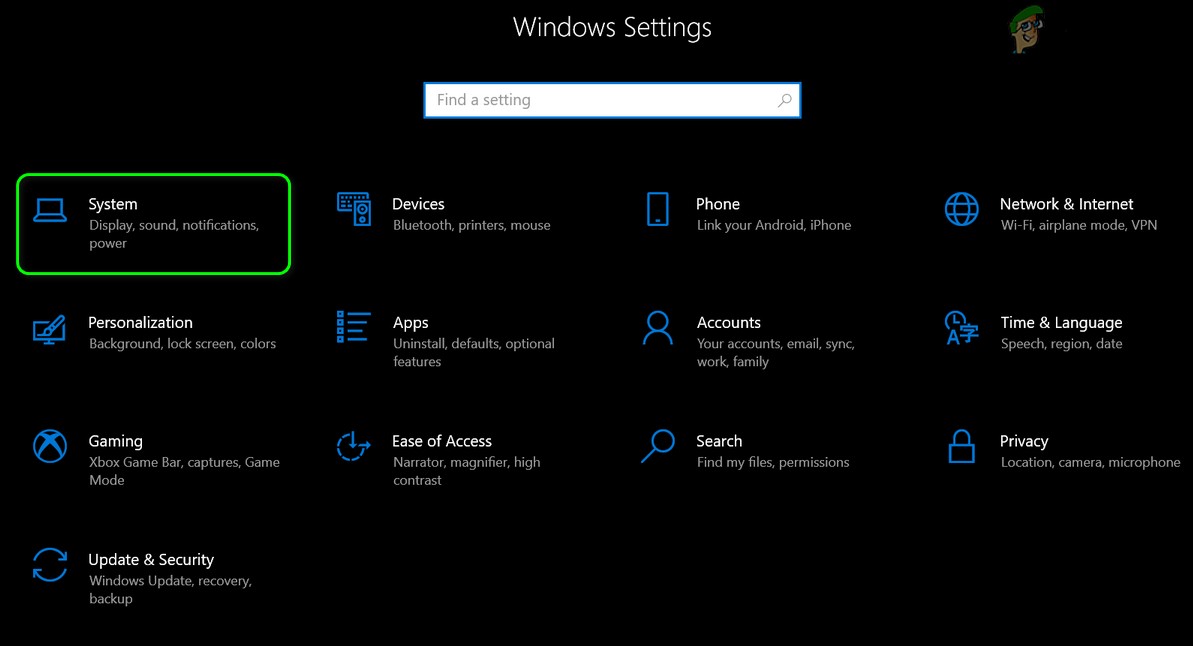
Task: Click the Gaming Xbox icon
Action: coord(50,446)
